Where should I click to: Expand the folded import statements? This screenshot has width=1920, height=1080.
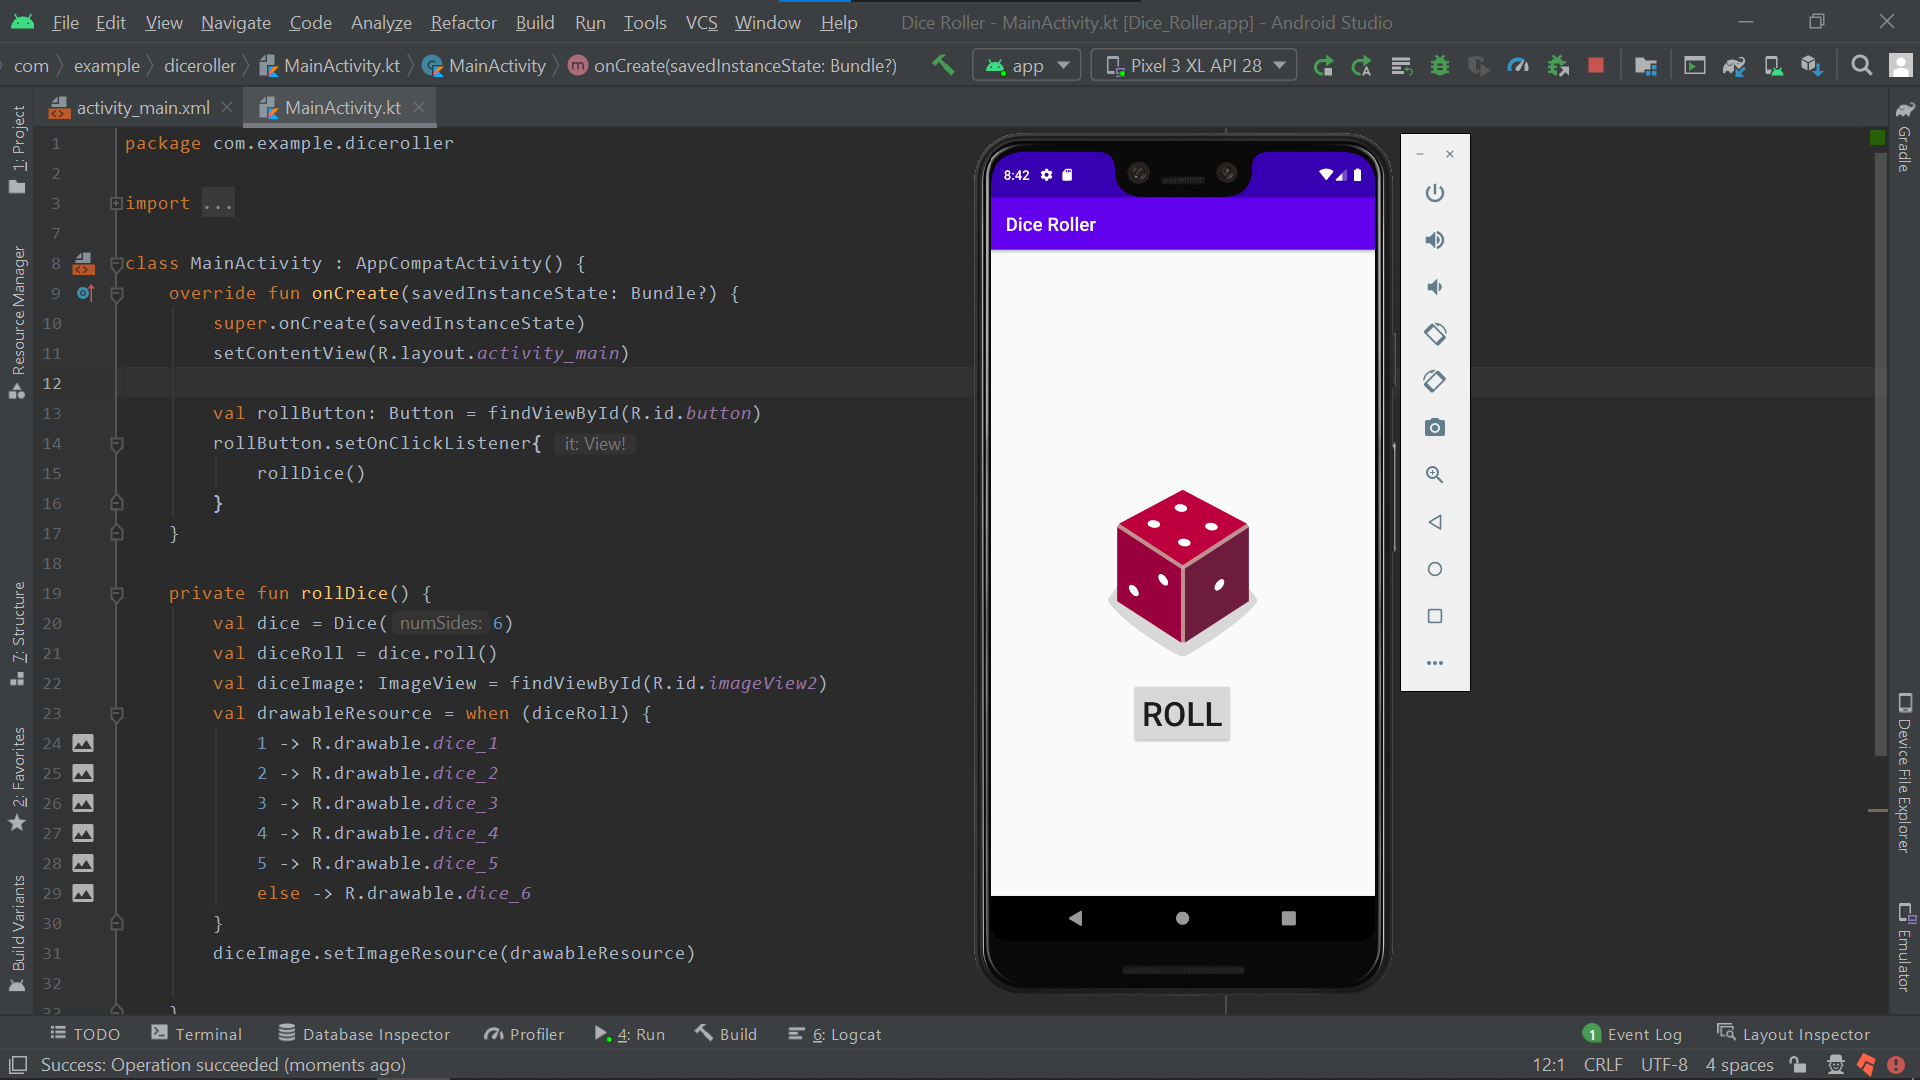point(117,204)
